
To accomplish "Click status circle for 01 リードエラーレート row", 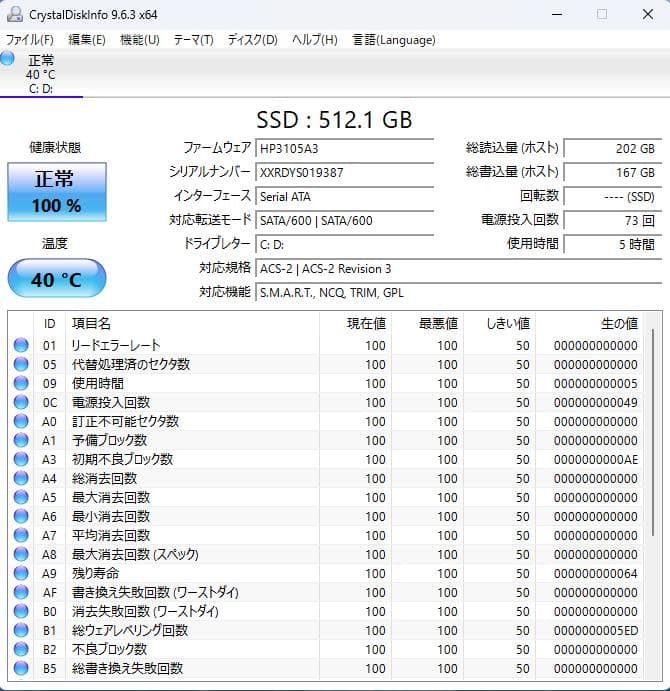I will coord(21,345).
